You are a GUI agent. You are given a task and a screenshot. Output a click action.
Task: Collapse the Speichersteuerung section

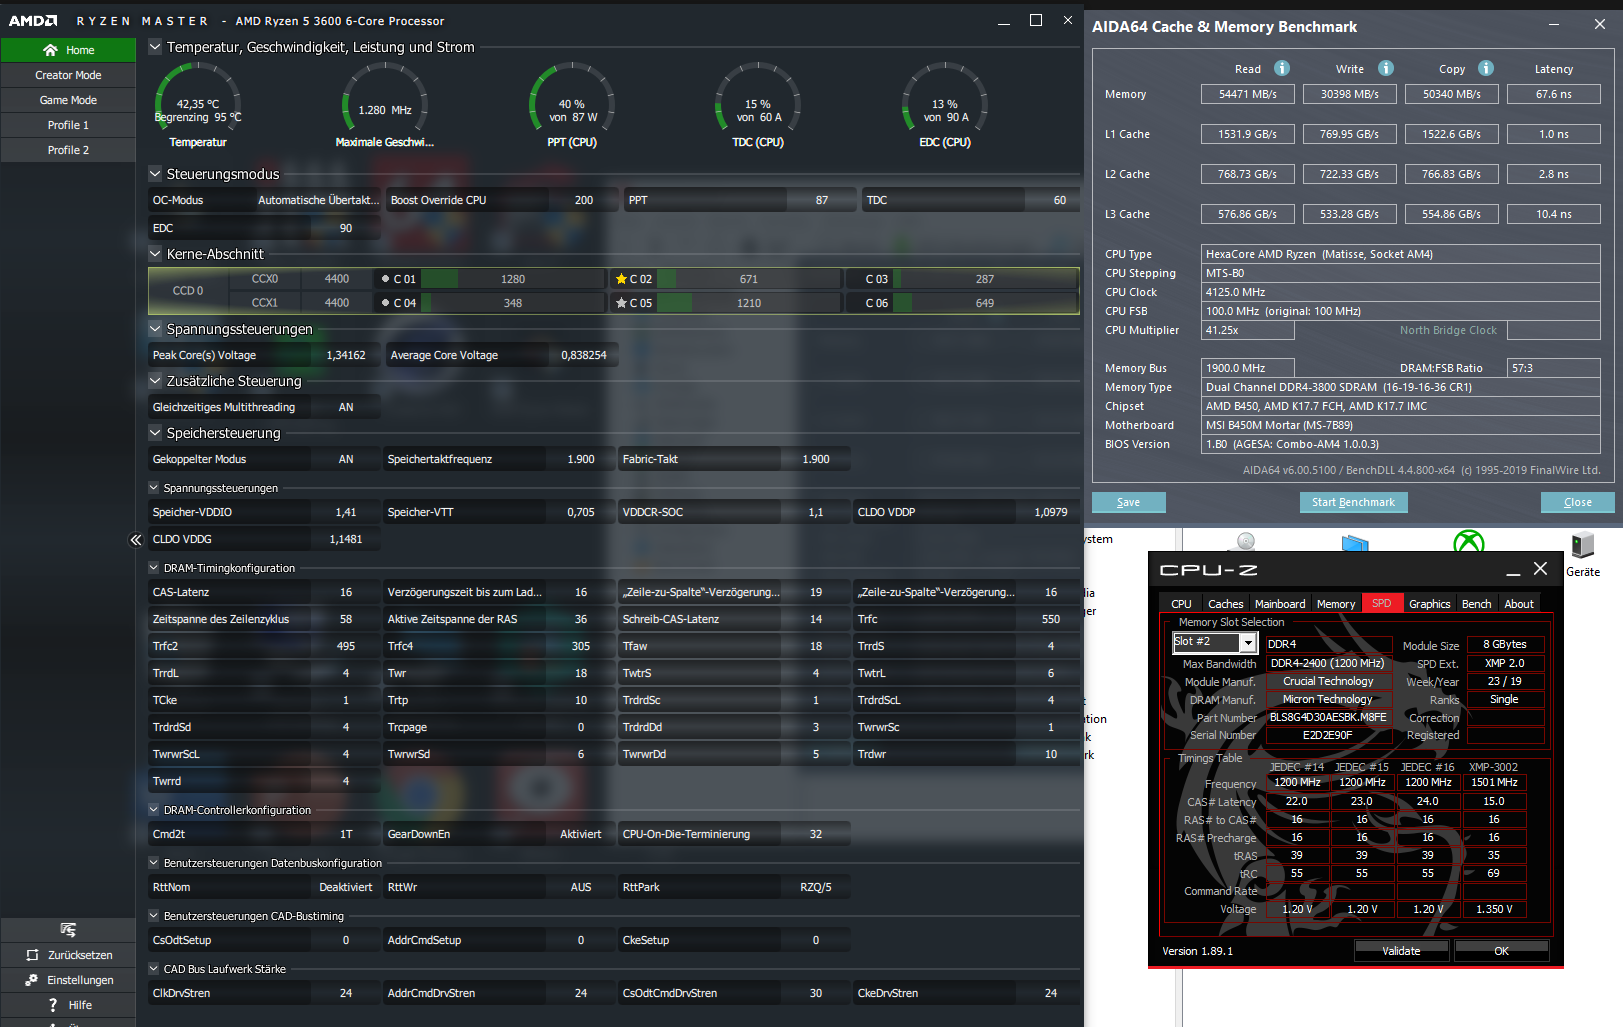click(x=155, y=433)
